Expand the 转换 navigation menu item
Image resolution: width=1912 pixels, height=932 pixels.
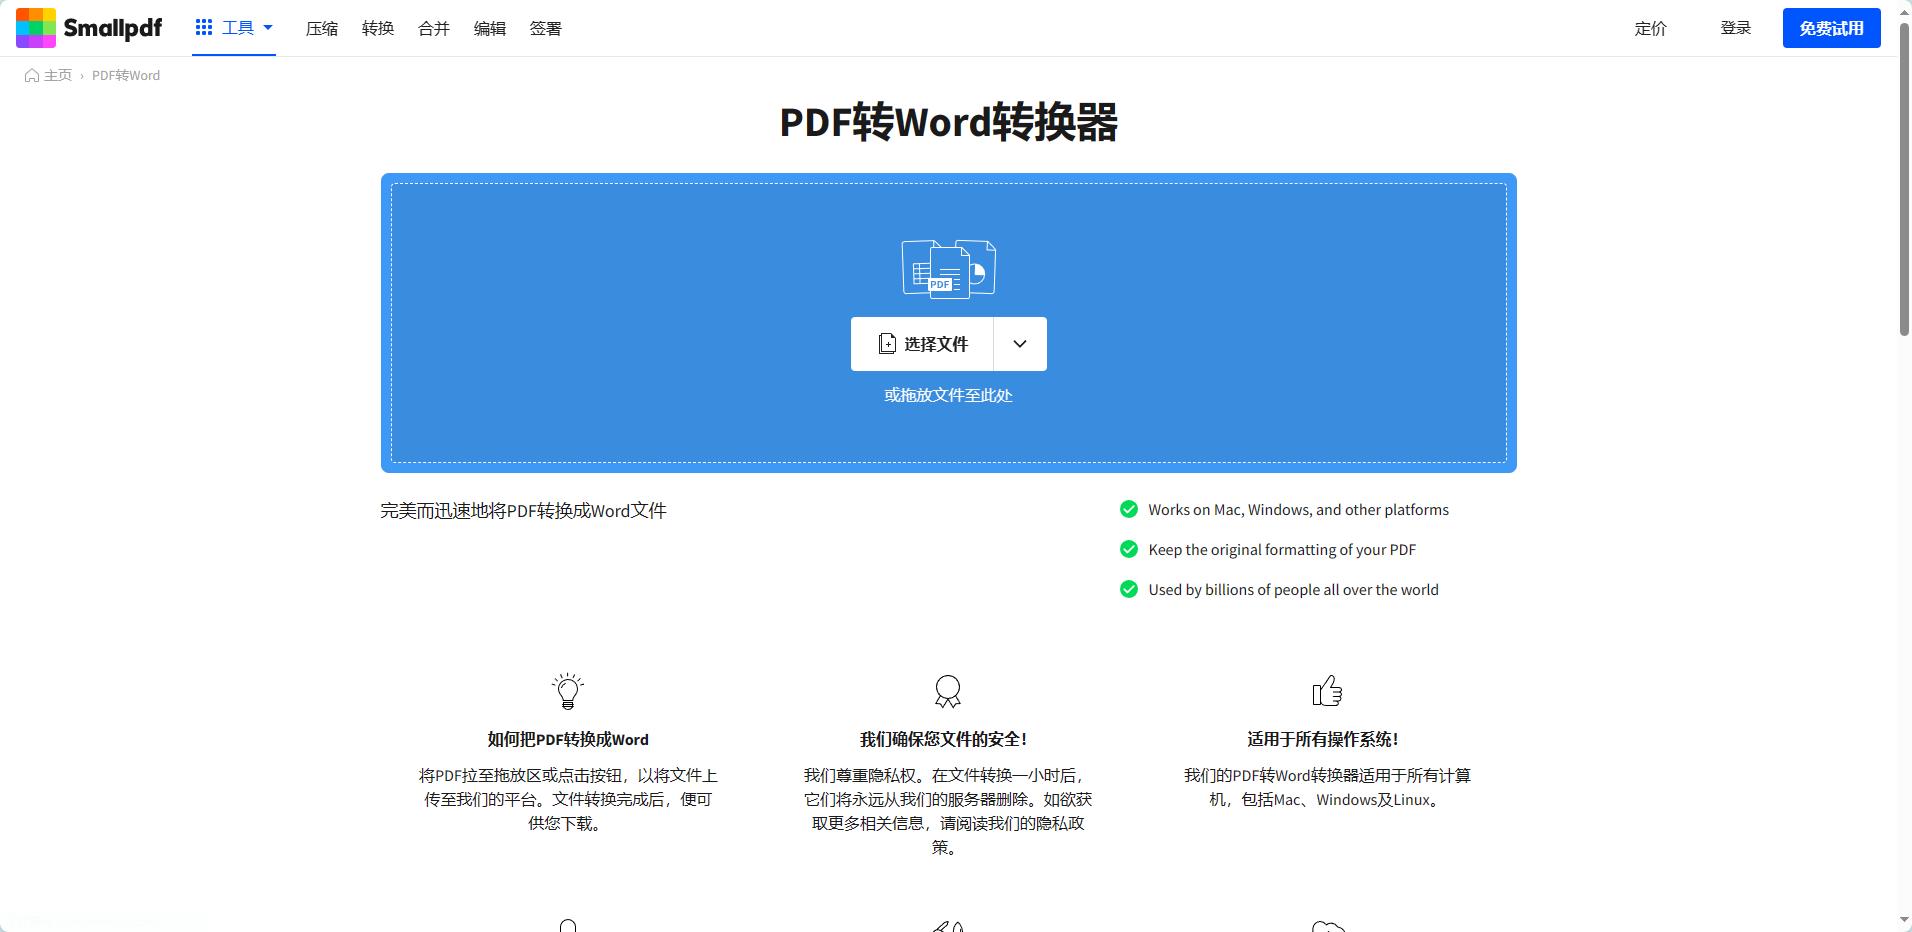click(378, 28)
